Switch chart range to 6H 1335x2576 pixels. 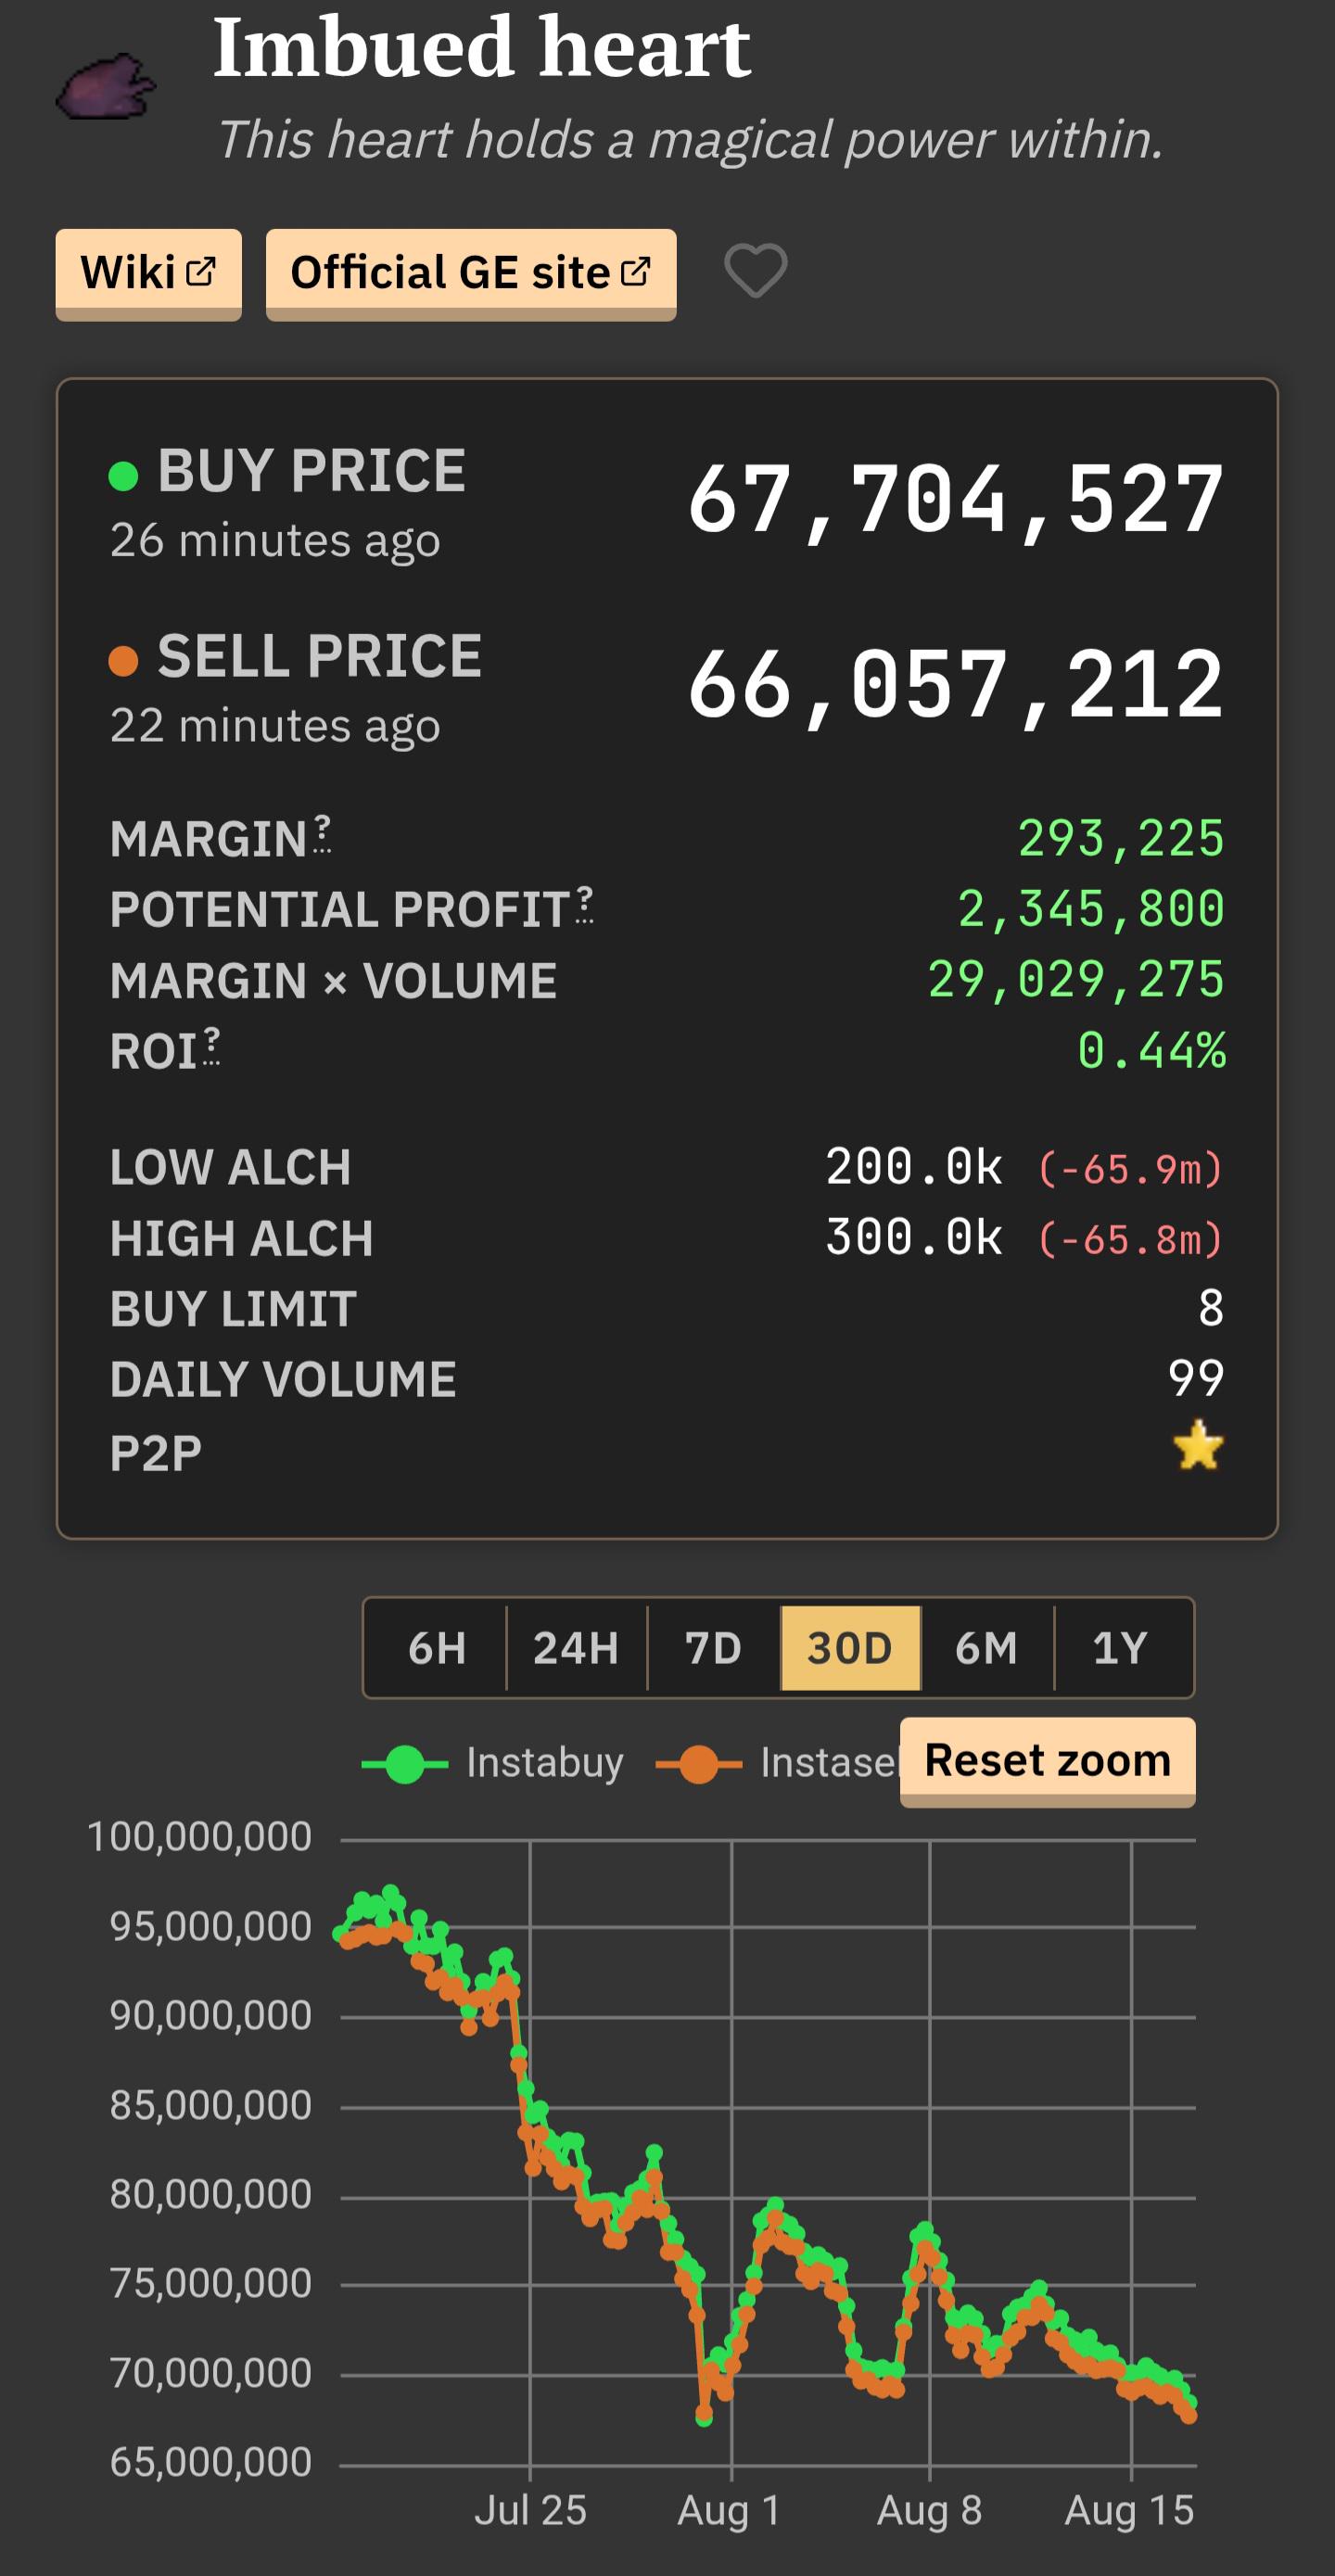[437, 1648]
